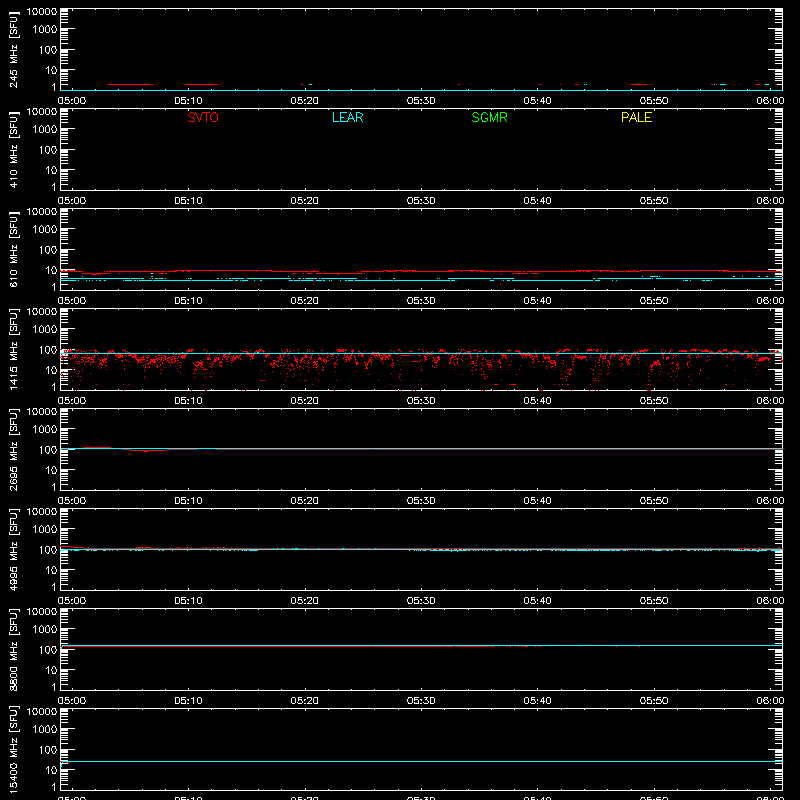Click 05:40 time label under 4995 MHz plot
The image size is (800, 800).
coord(537,601)
